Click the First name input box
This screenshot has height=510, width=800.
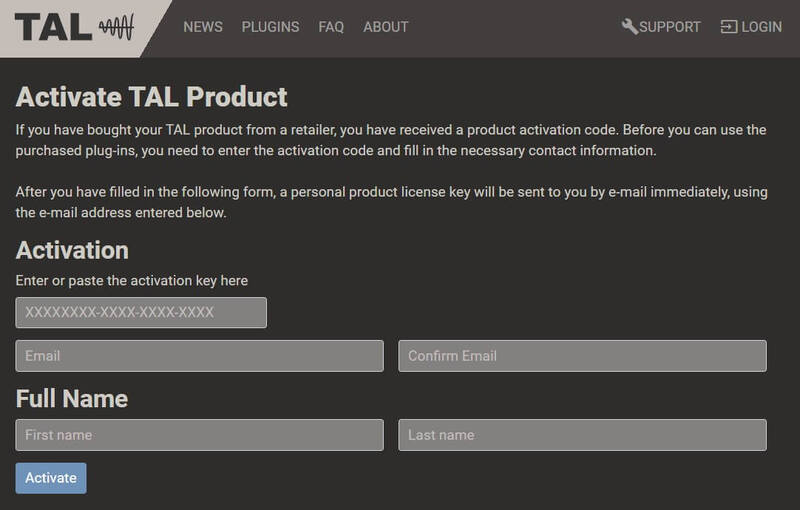point(199,435)
